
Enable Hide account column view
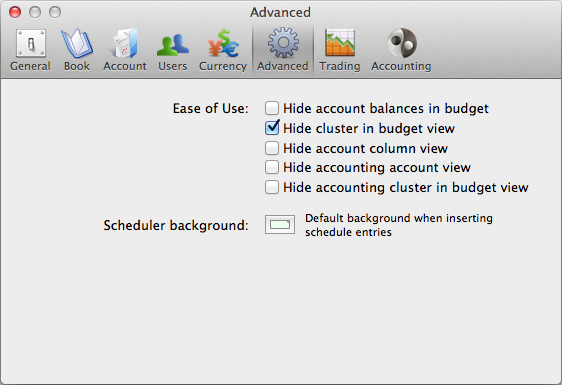pos(272,148)
